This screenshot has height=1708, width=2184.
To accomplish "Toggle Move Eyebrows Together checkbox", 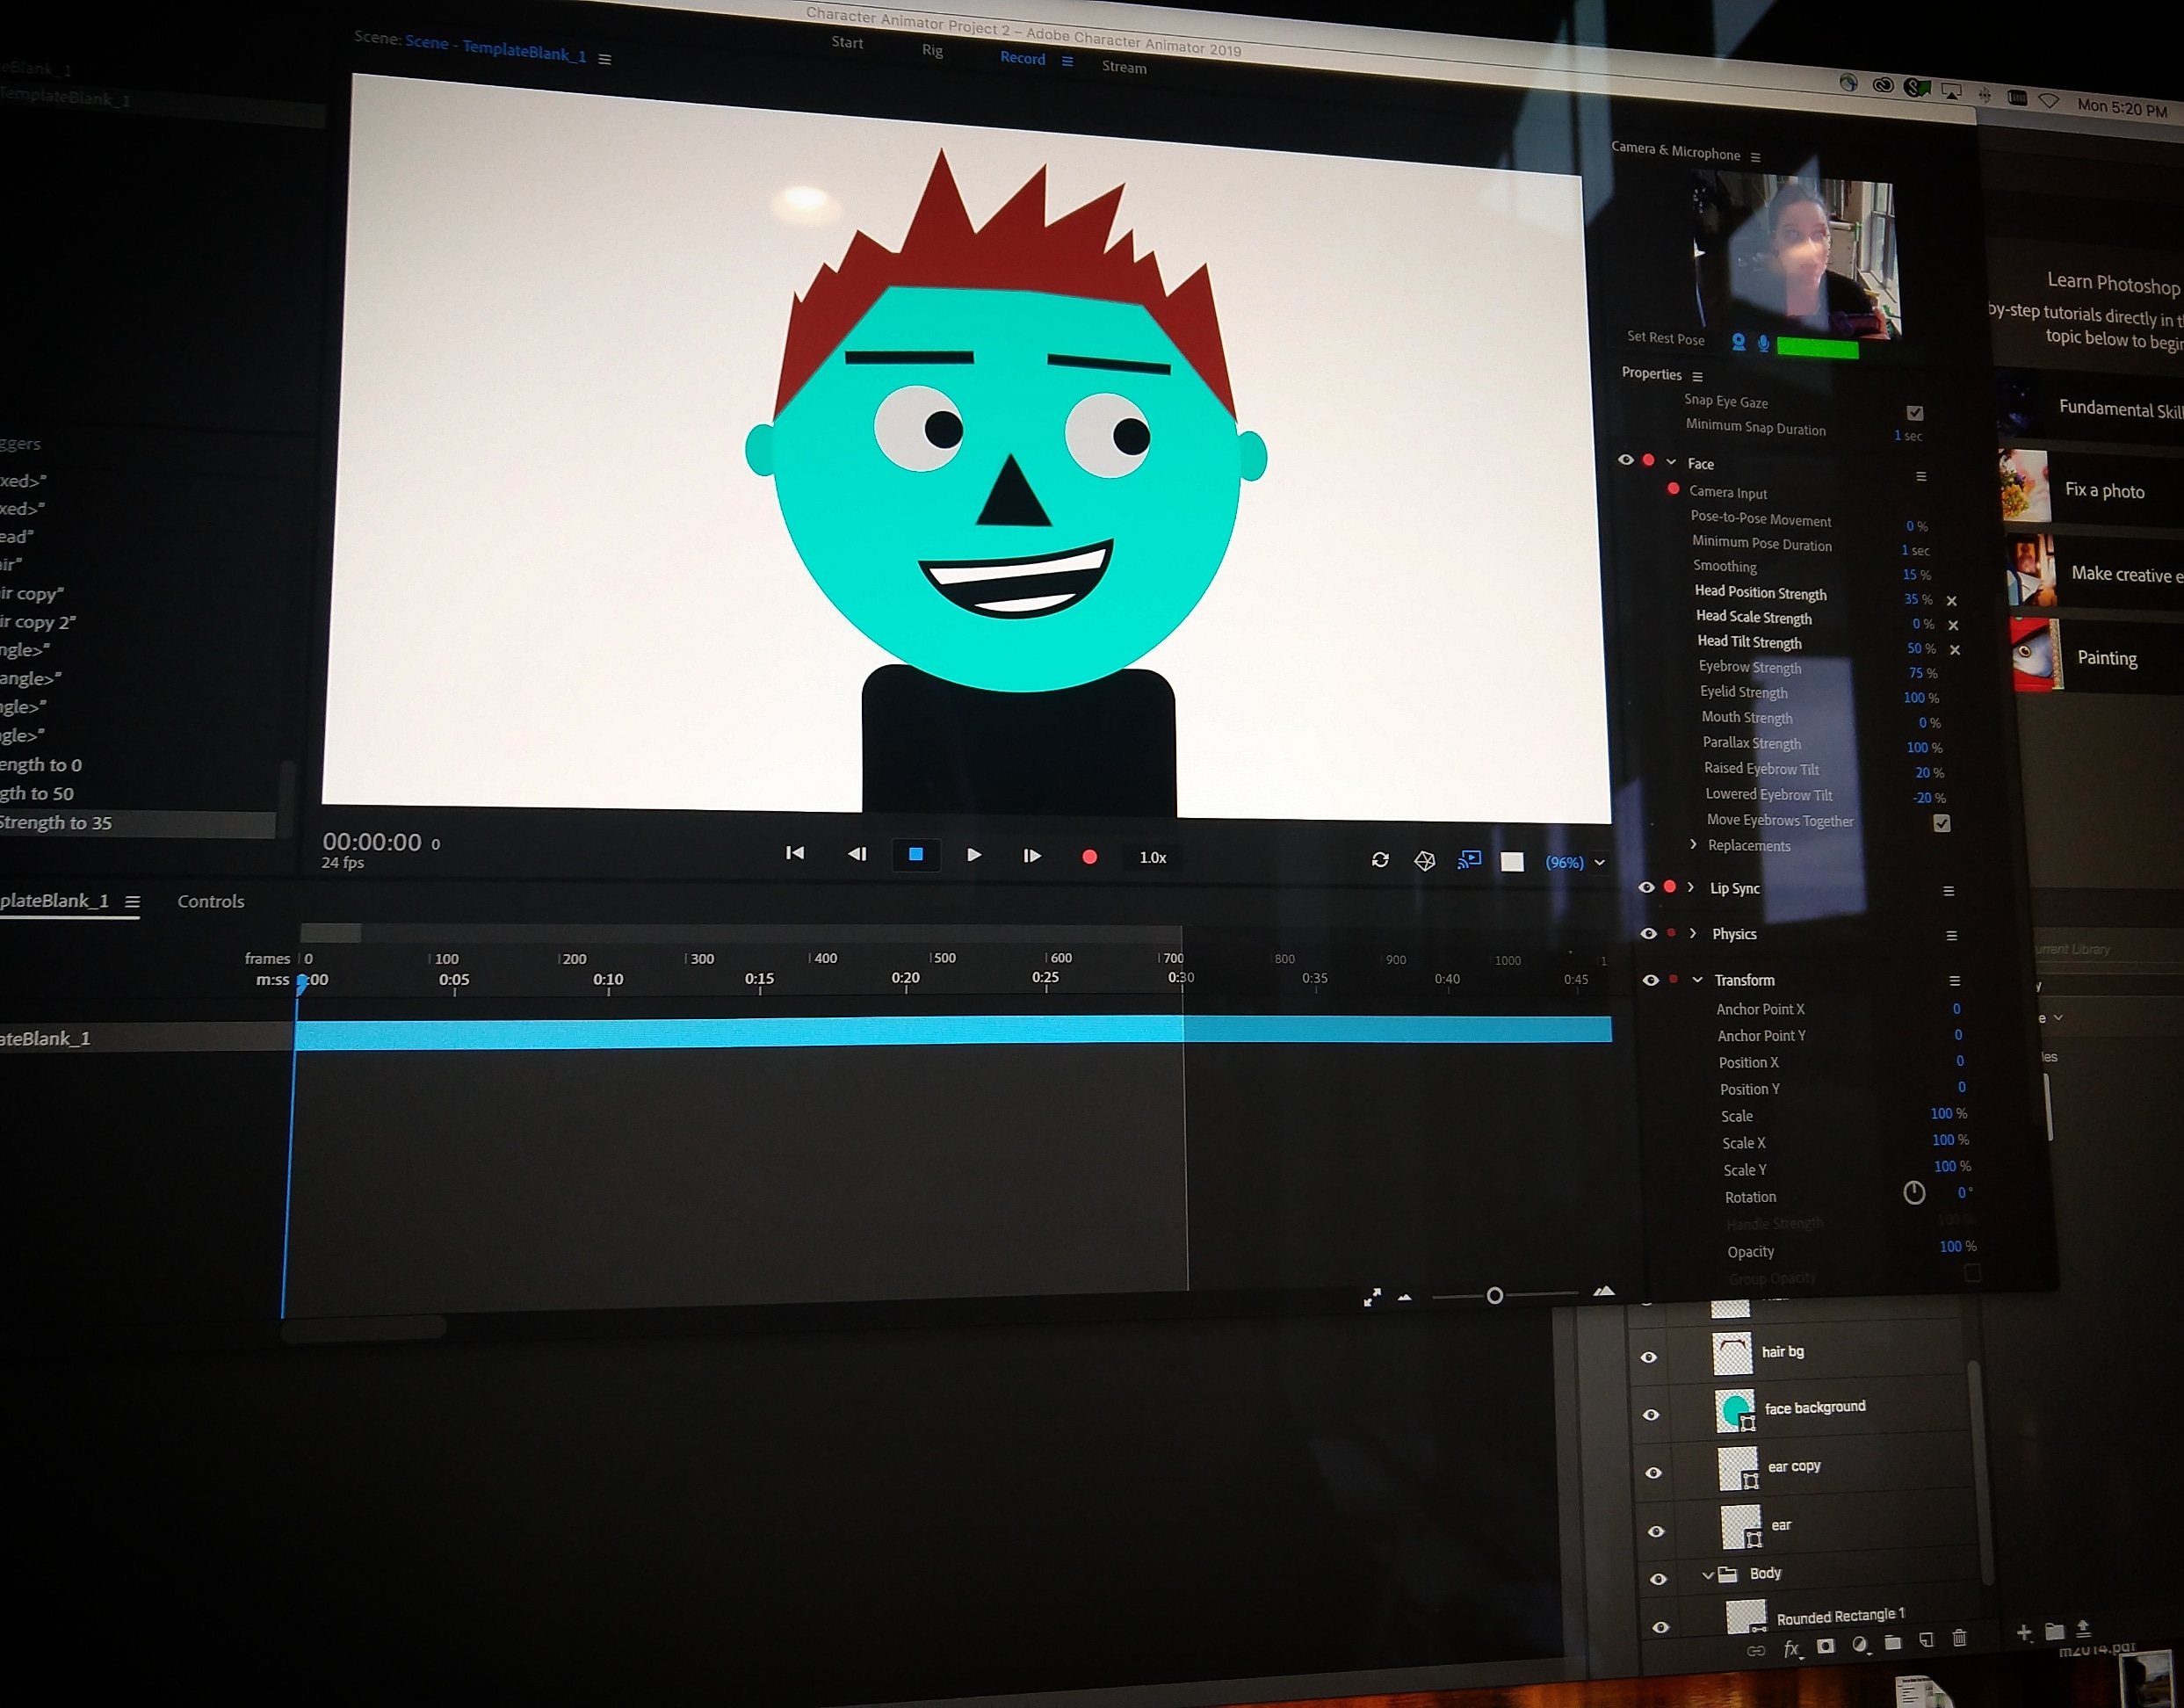I will 1941,823.
